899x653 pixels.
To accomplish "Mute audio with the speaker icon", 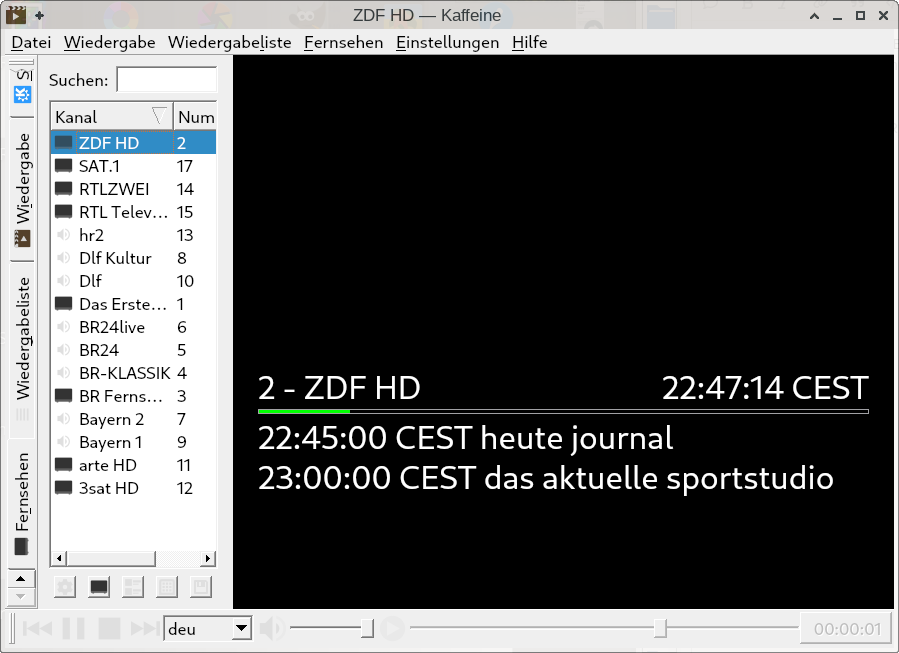I will click(271, 628).
